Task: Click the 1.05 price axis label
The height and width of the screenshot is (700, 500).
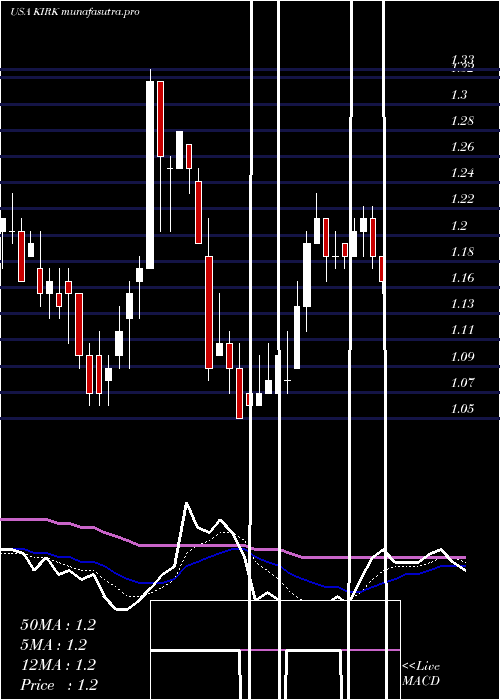Action: tap(462, 408)
